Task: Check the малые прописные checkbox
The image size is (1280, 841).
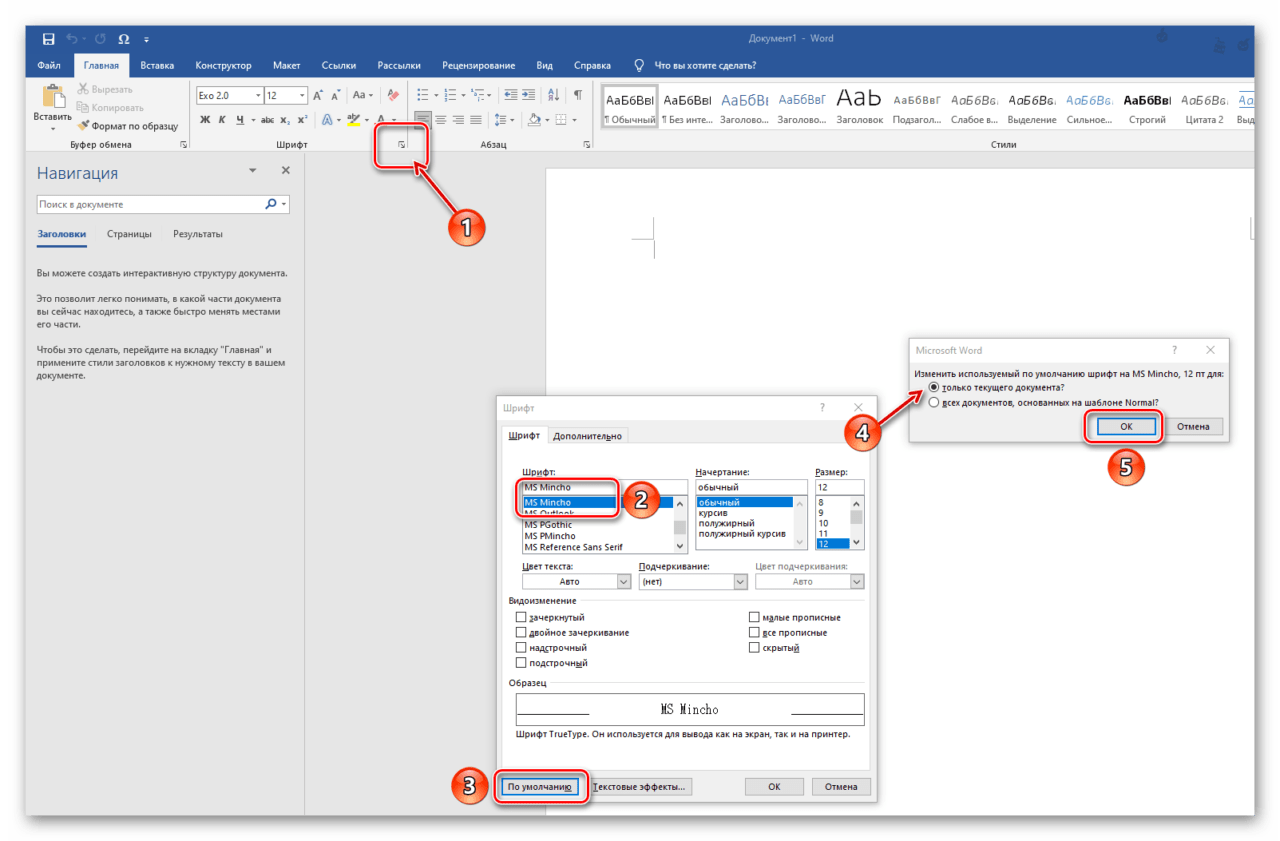Action: 755,618
